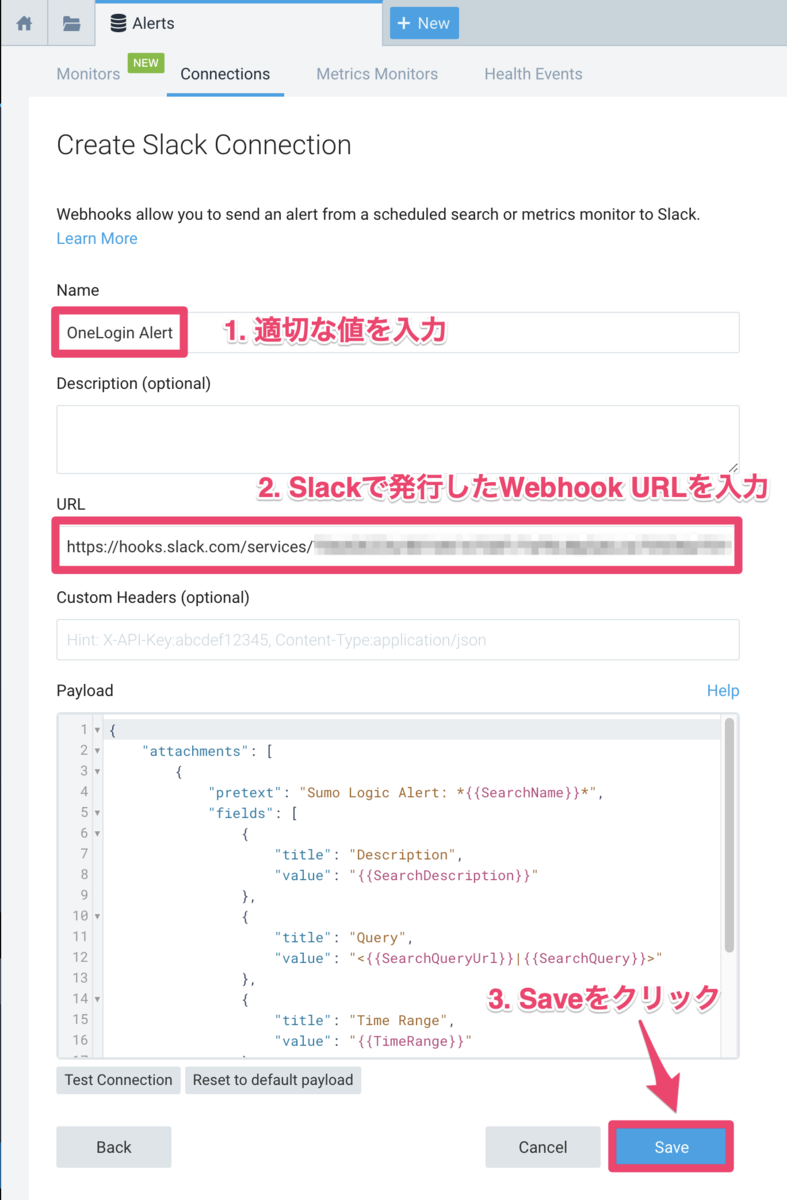Click the URL input field
This screenshot has width=787, height=1200.
coord(398,546)
